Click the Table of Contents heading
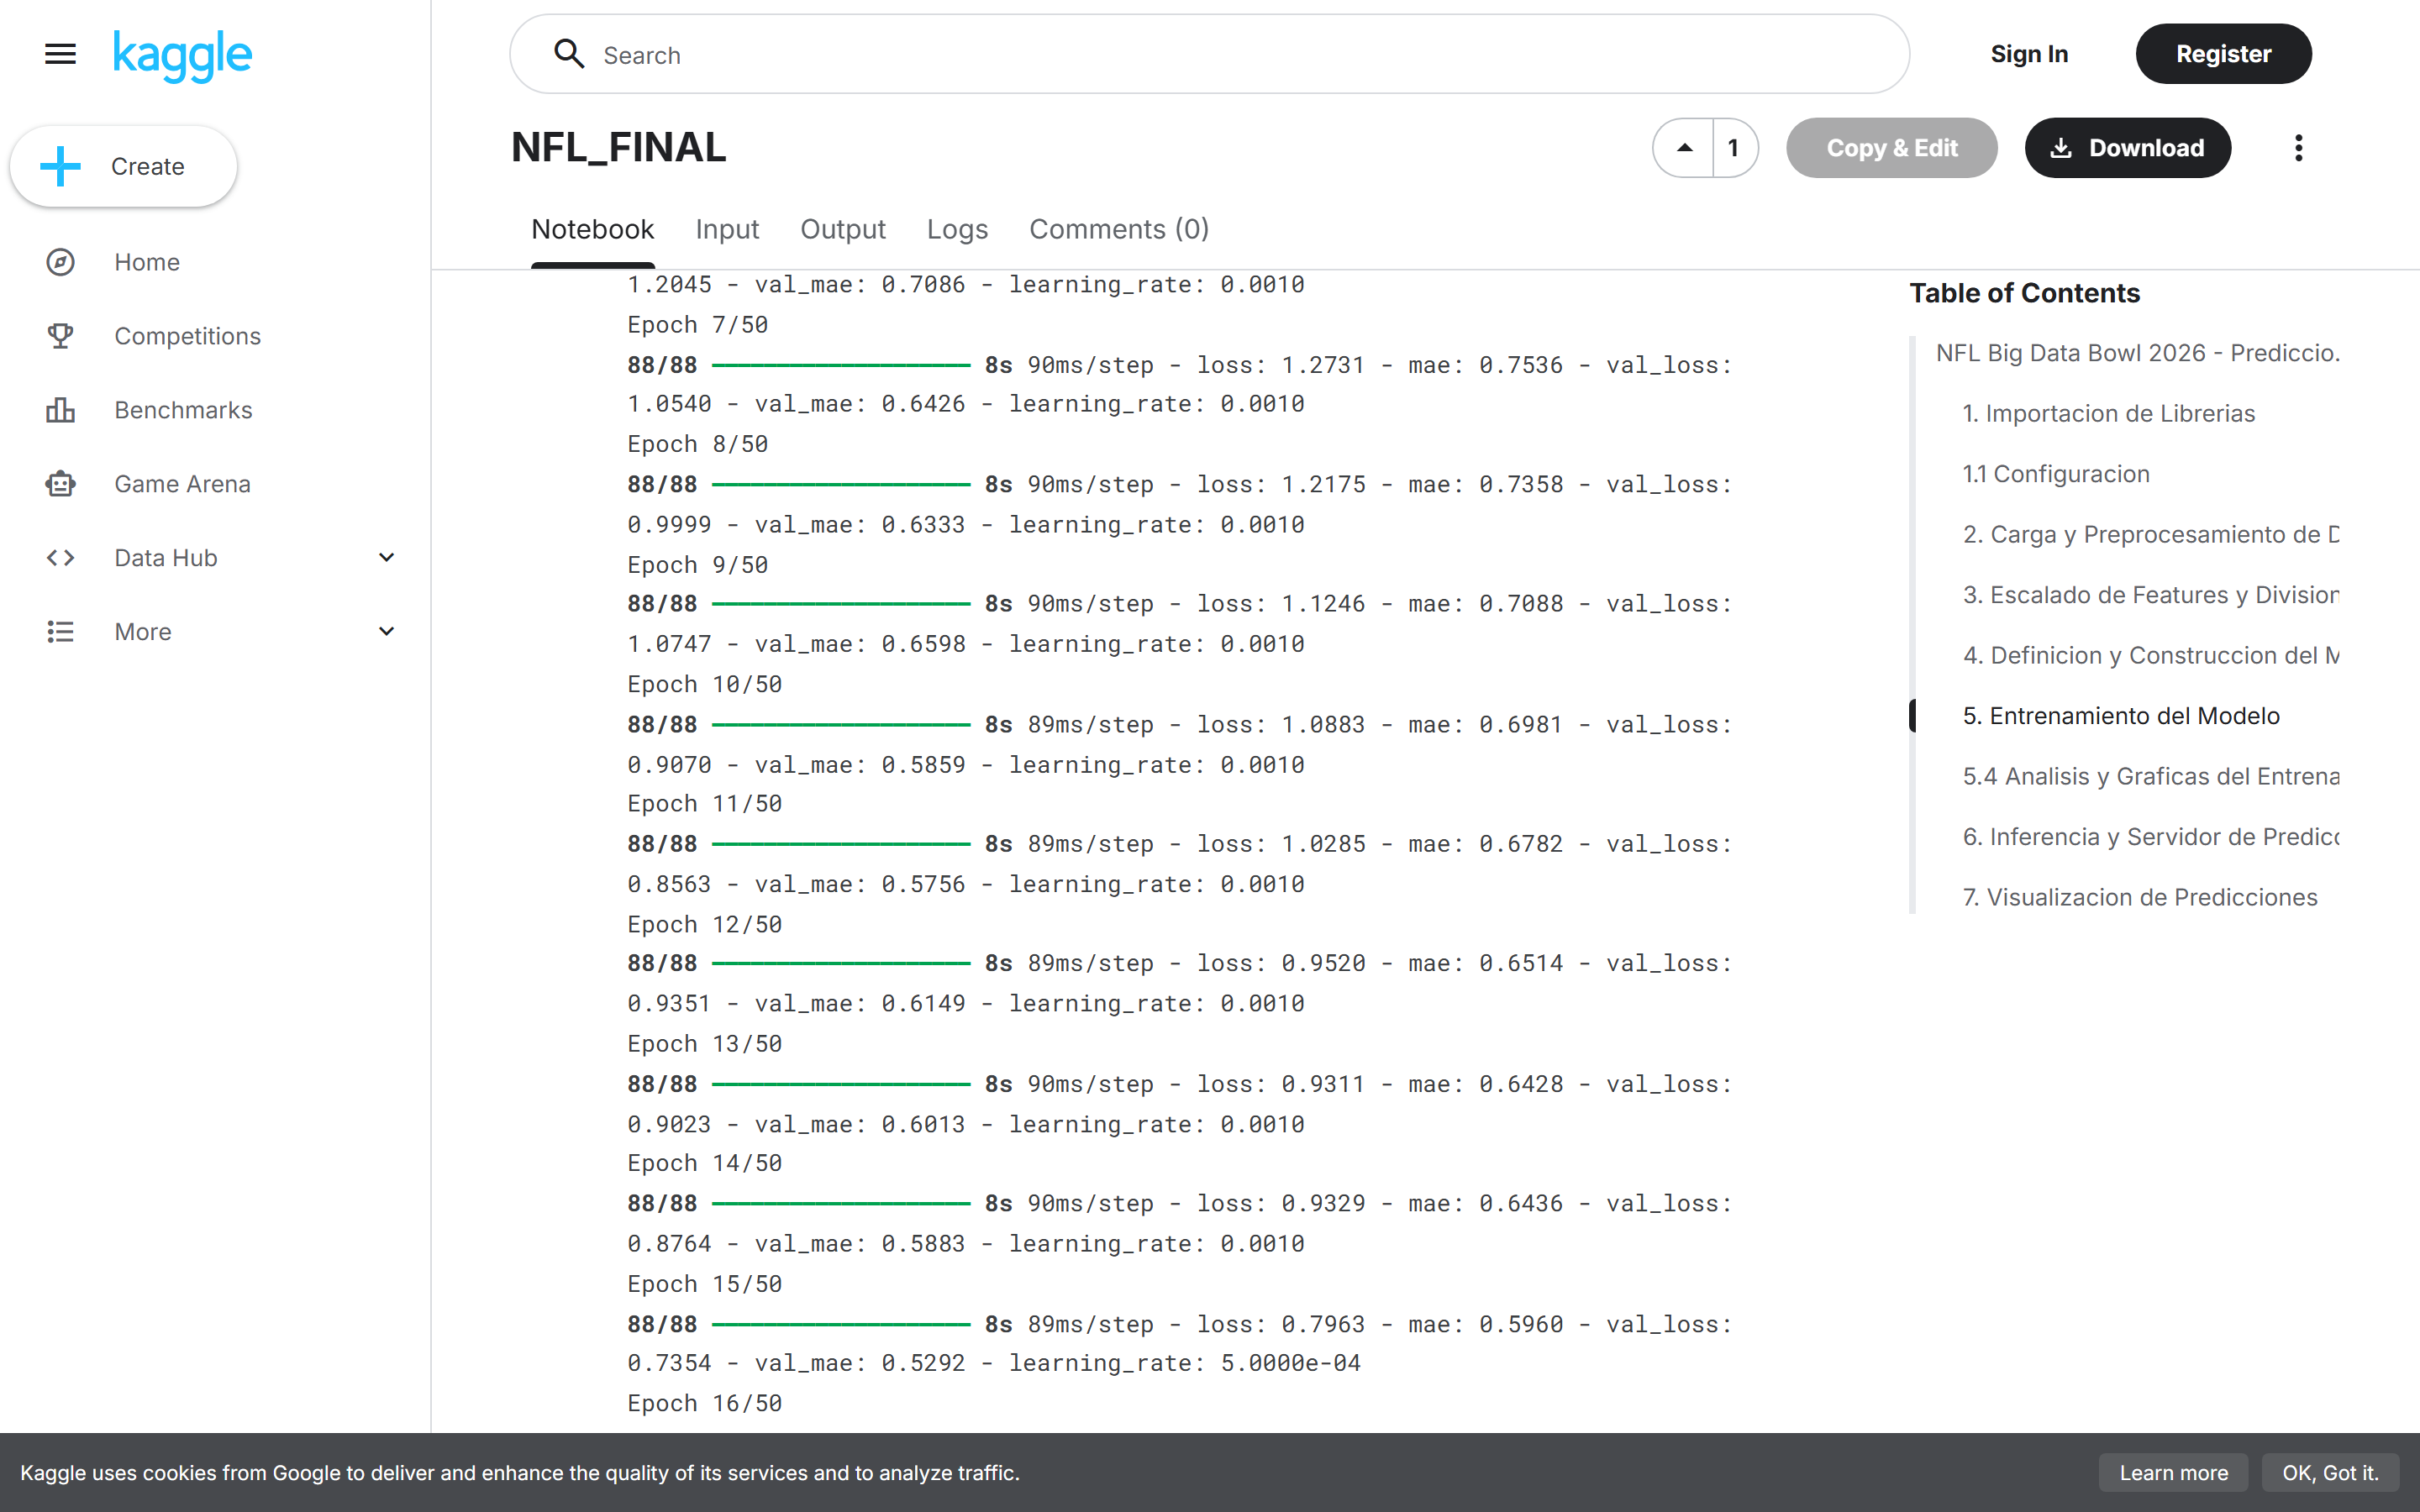The image size is (2420, 1512). pos(2024,293)
